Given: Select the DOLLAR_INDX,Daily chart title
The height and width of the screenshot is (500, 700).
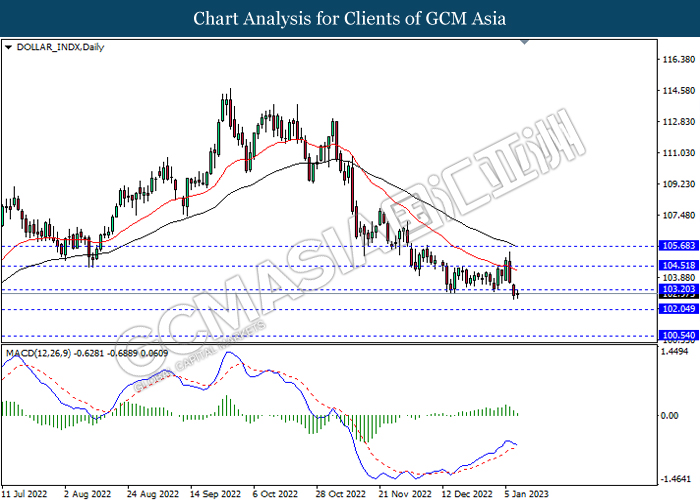Looking at the screenshot, I should tap(60, 47).
